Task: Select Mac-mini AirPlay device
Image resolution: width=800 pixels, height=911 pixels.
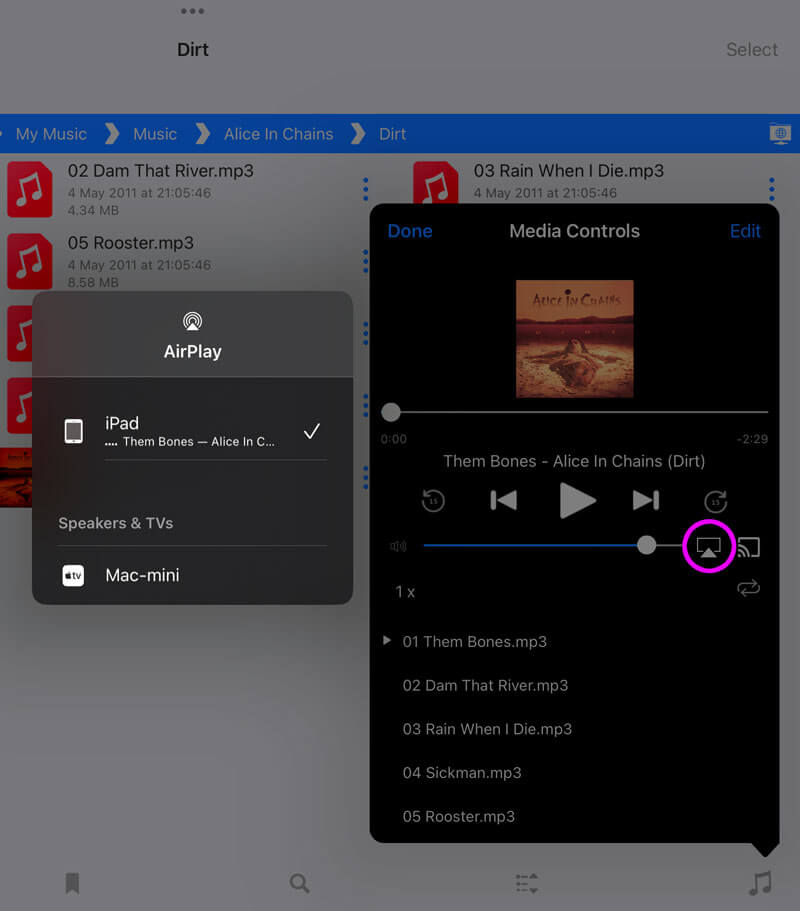Action: (192, 575)
